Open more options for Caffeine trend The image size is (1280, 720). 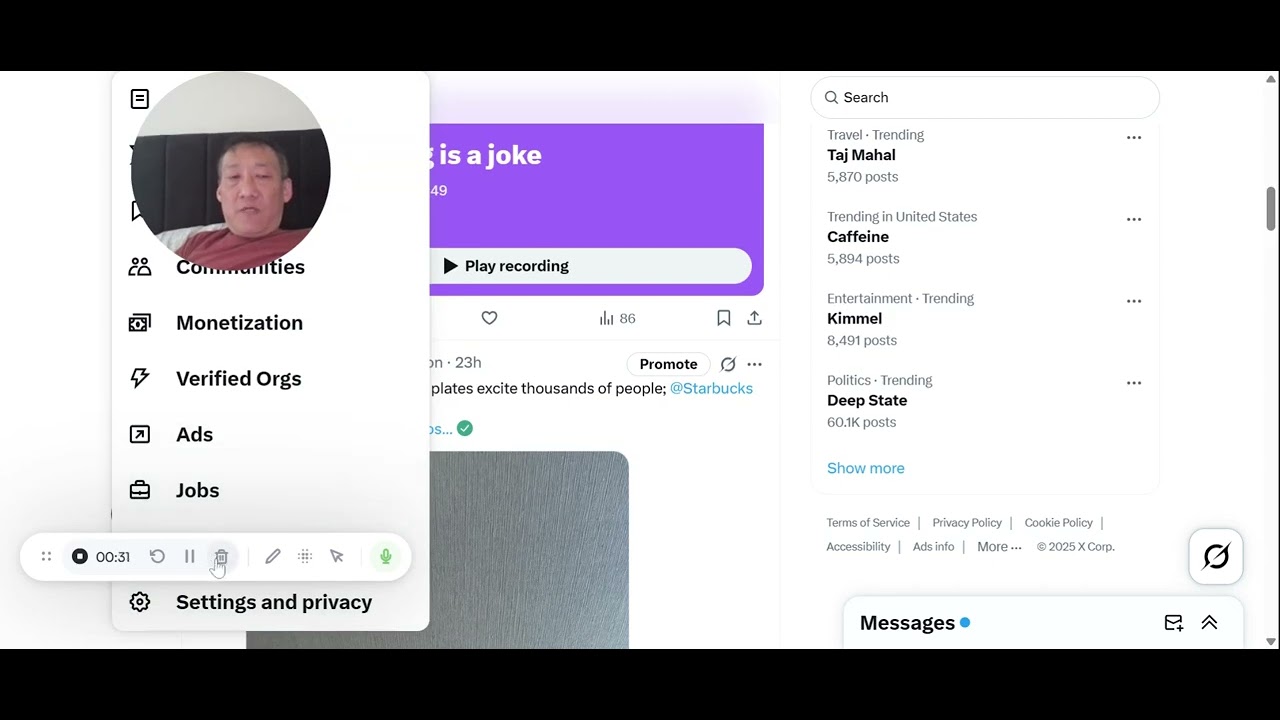pos(1134,219)
